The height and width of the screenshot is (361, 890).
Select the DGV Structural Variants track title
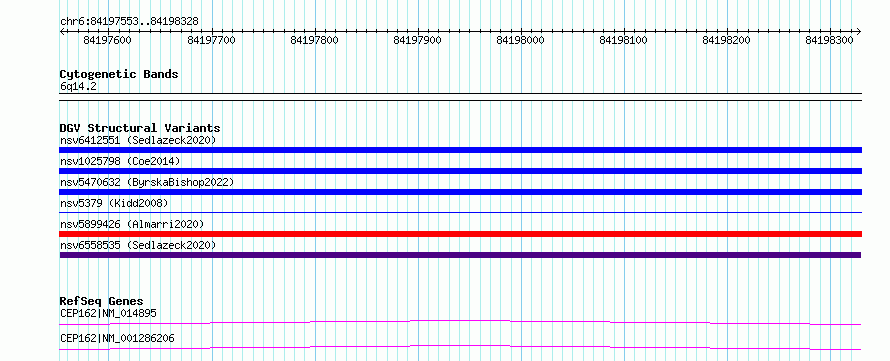coord(140,128)
